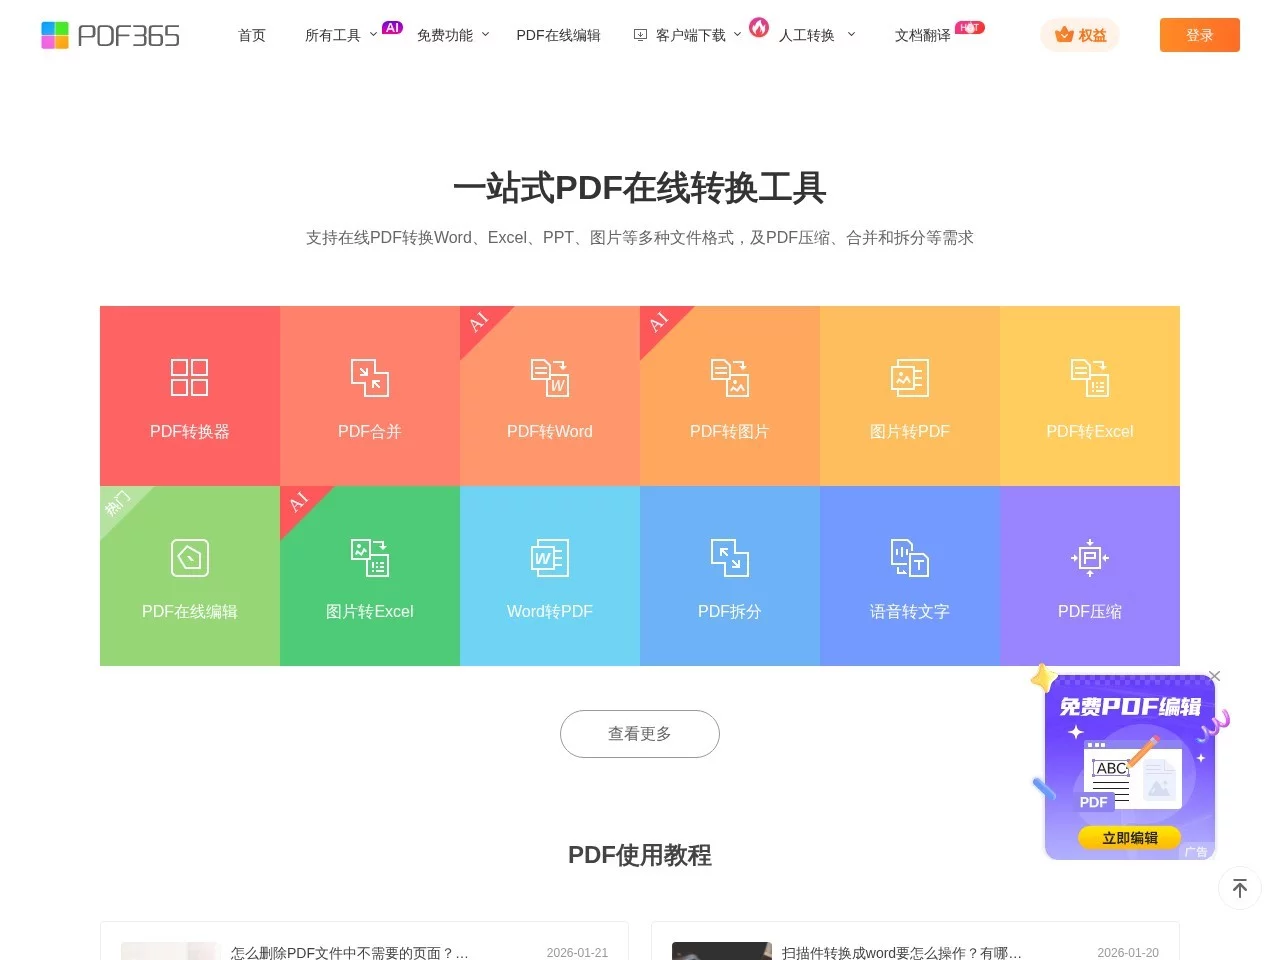The height and width of the screenshot is (960, 1280).
Task: Close the 免费PDF编辑 ad popup
Action: [1214, 677]
